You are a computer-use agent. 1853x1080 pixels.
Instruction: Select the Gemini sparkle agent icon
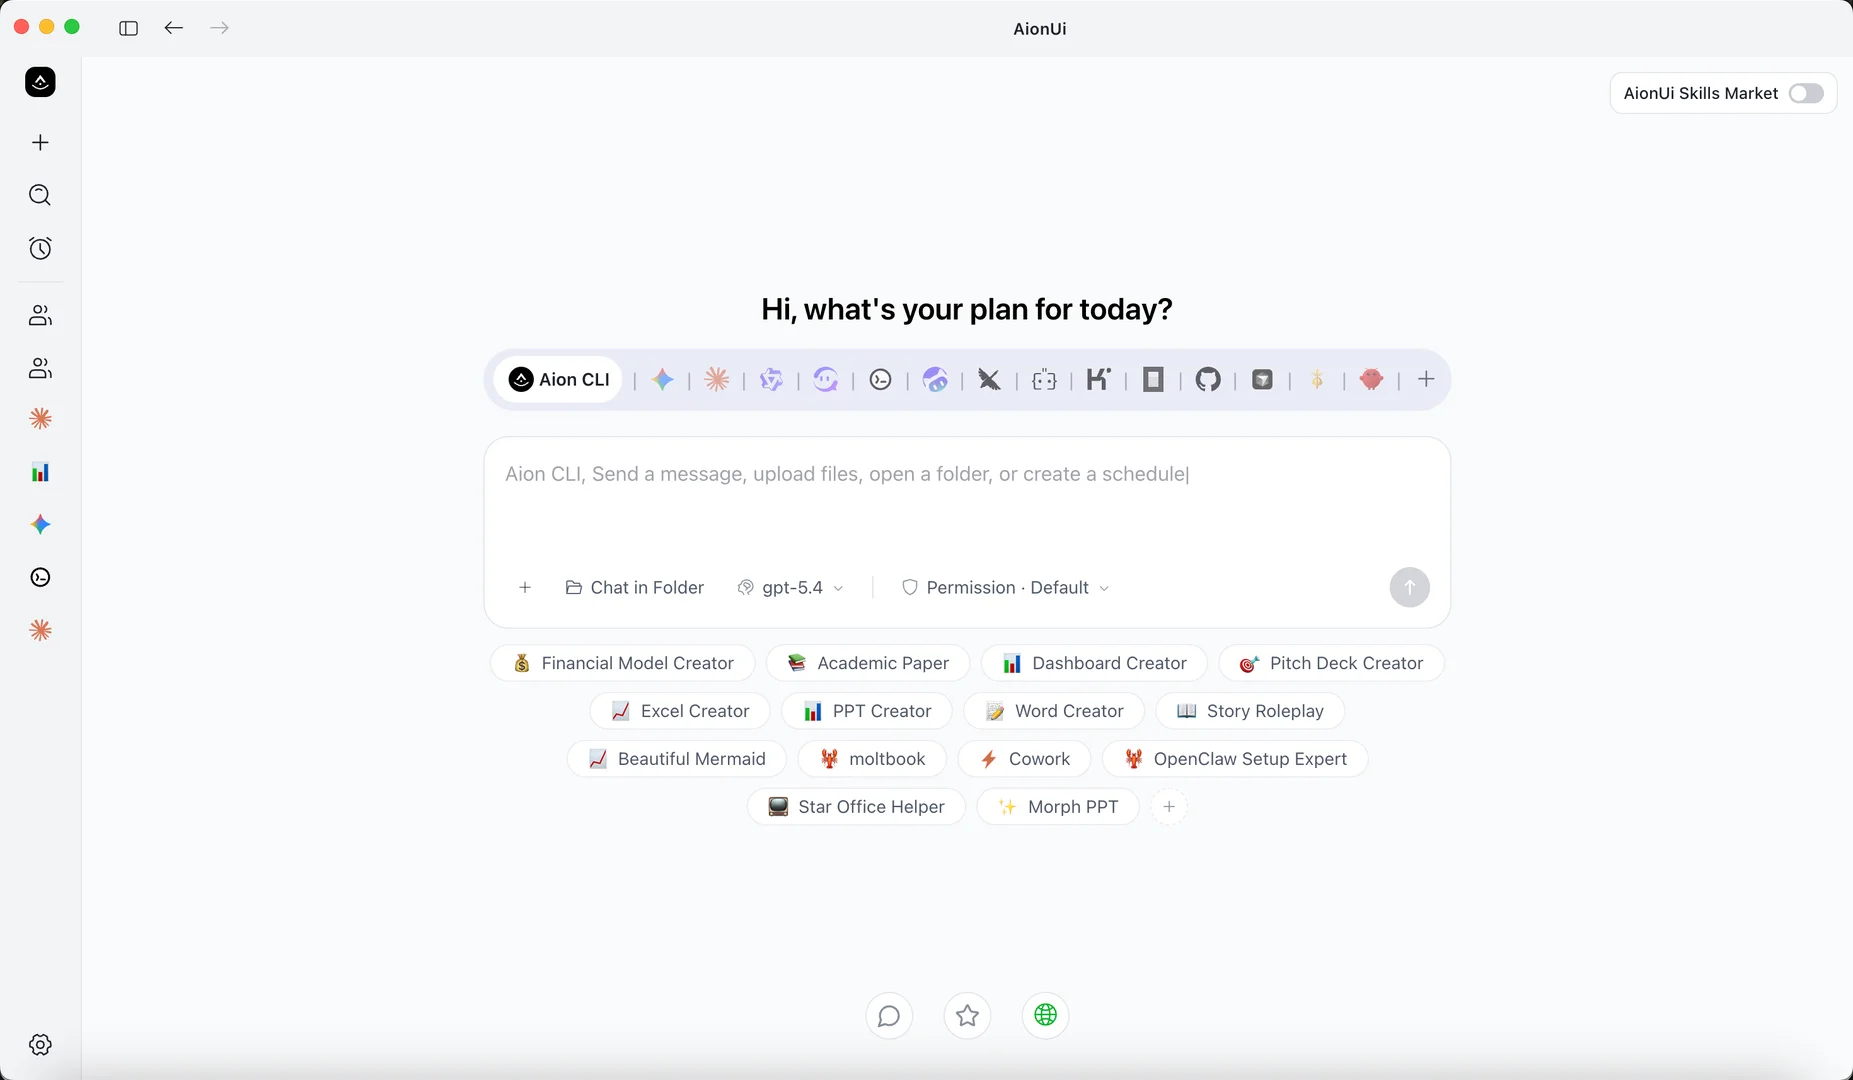(662, 380)
